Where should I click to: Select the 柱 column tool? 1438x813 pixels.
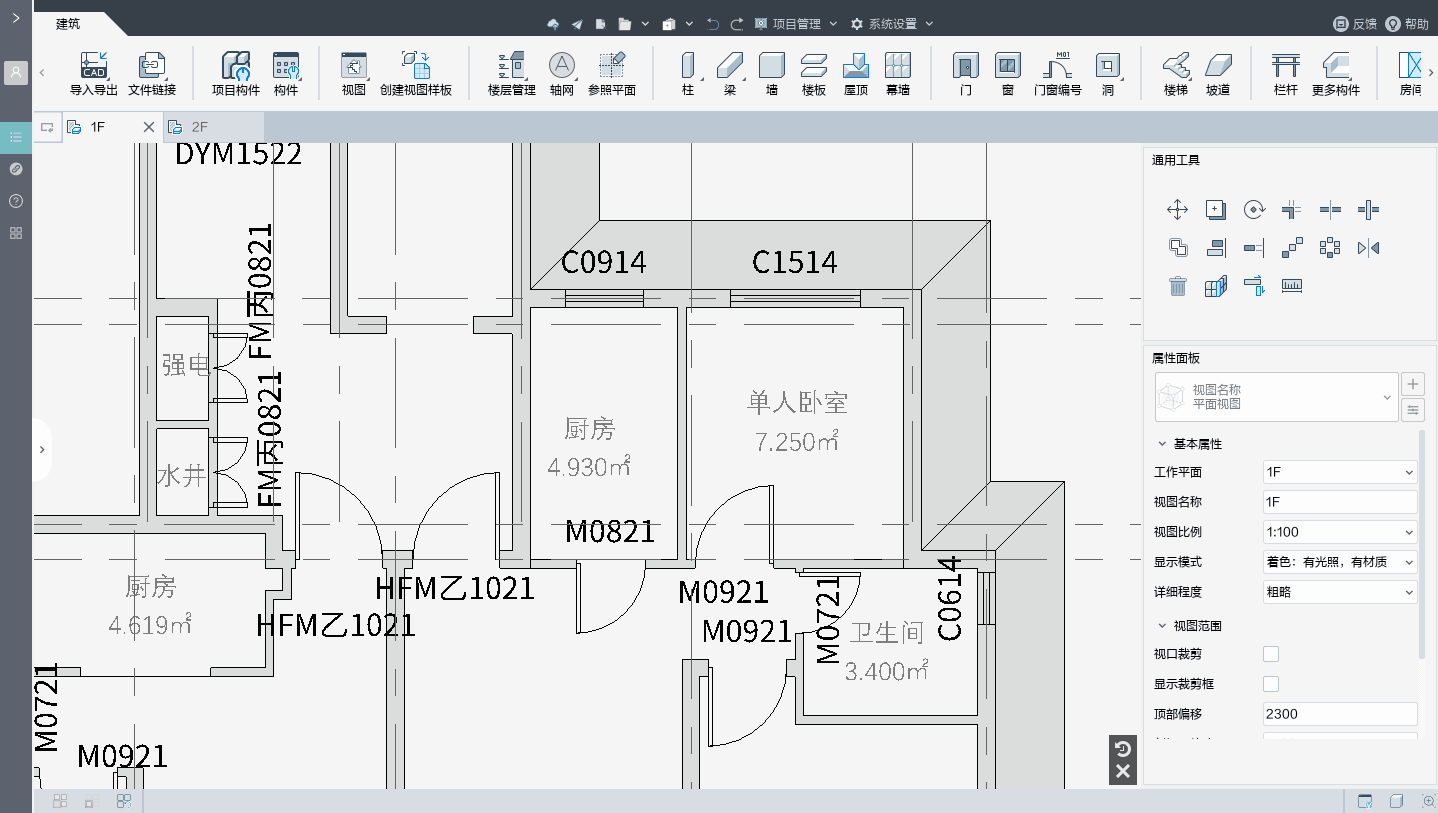pos(688,74)
